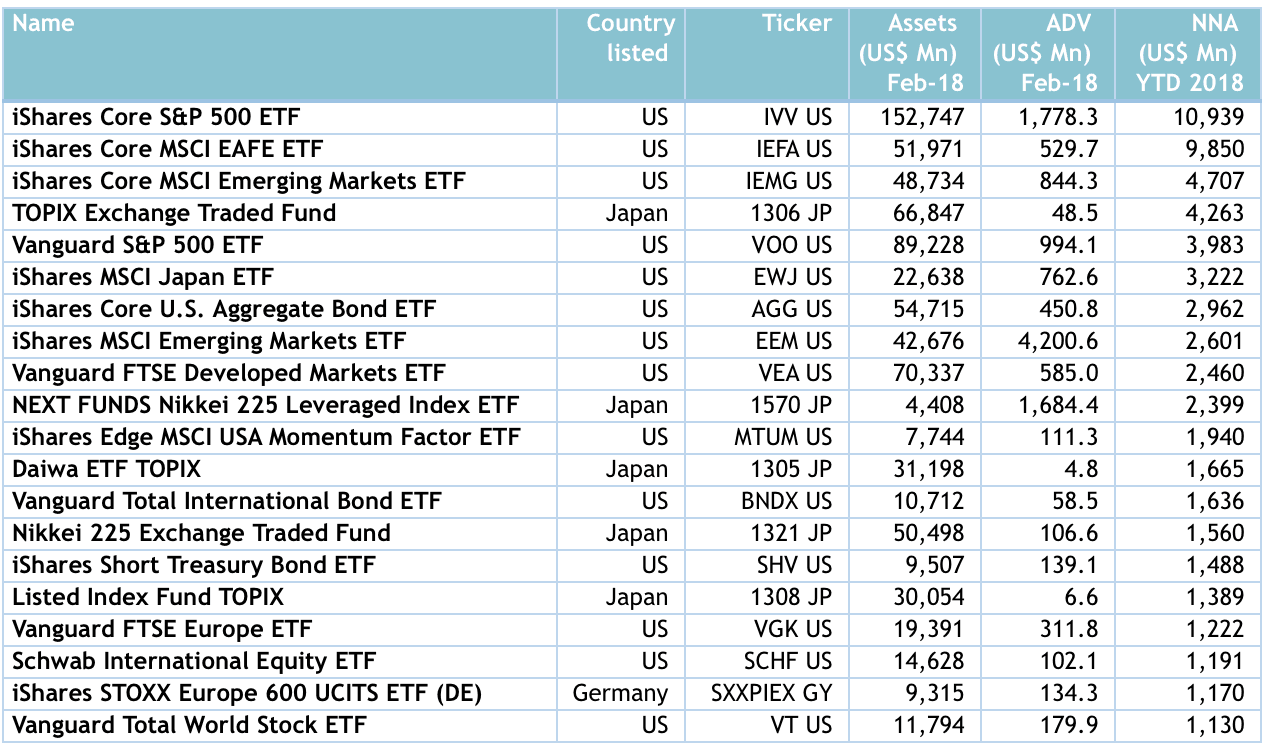Select the BNDX US ticker cell

pos(786,501)
